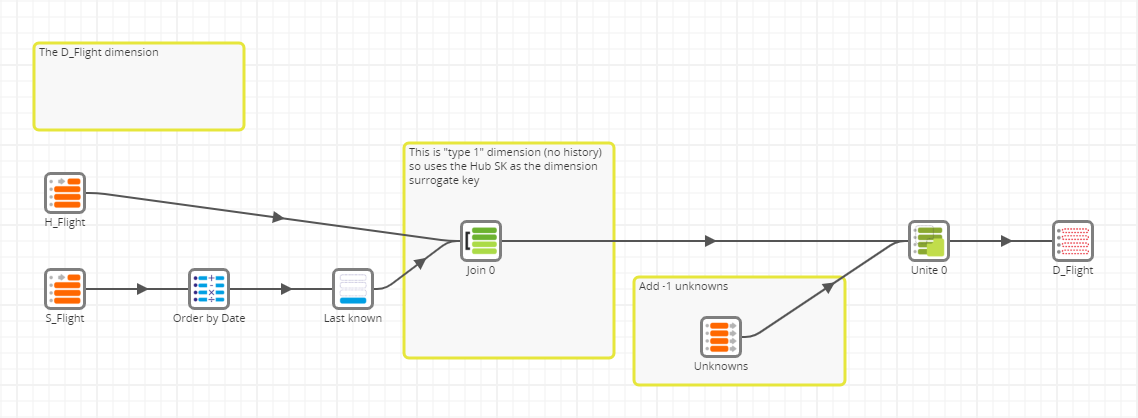Viewport: 1138px width, 418px height.
Task: Click the Unite 0 component icon
Action: [929, 241]
